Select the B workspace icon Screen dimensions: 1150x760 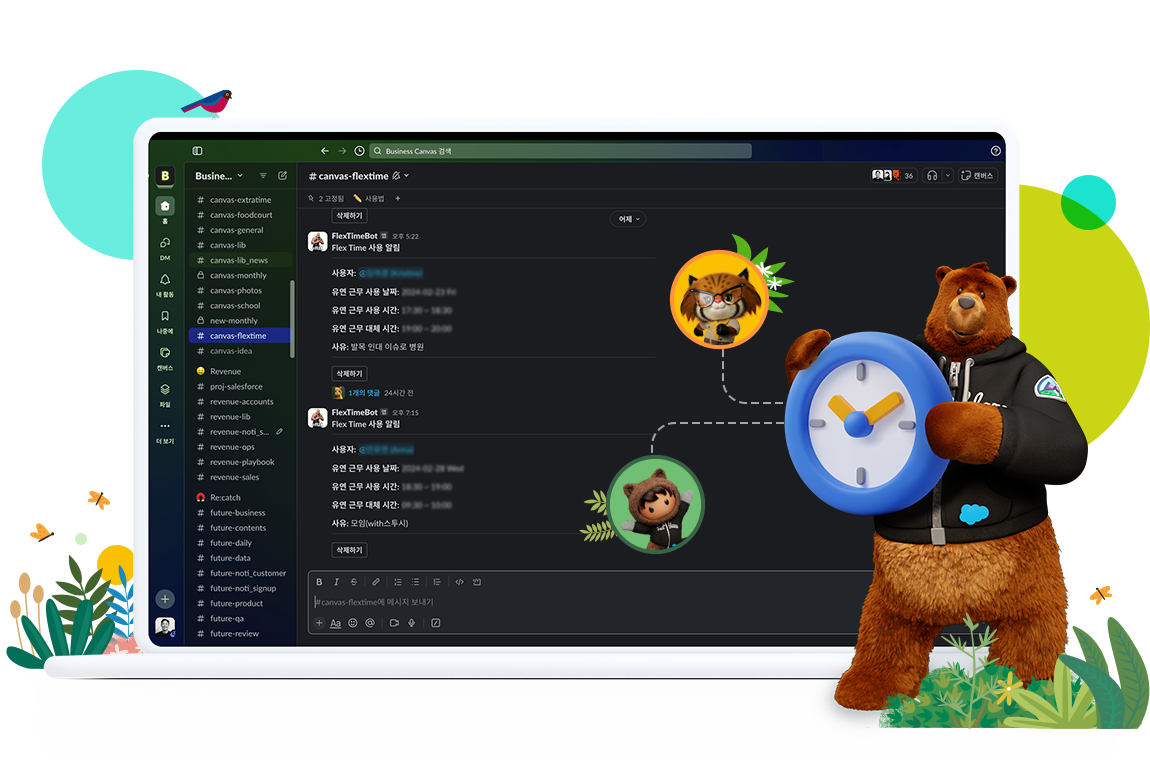click(165, 175)
